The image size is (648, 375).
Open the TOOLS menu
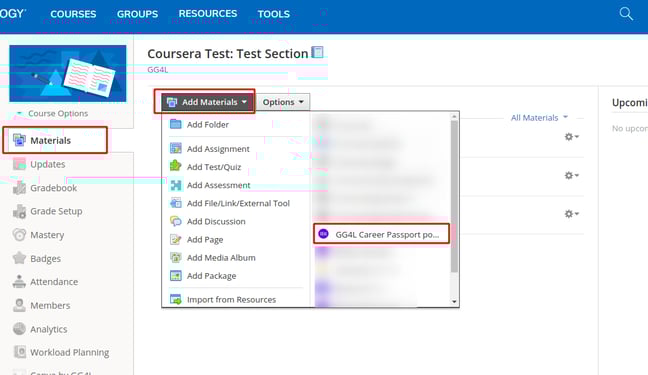[274, 14]
